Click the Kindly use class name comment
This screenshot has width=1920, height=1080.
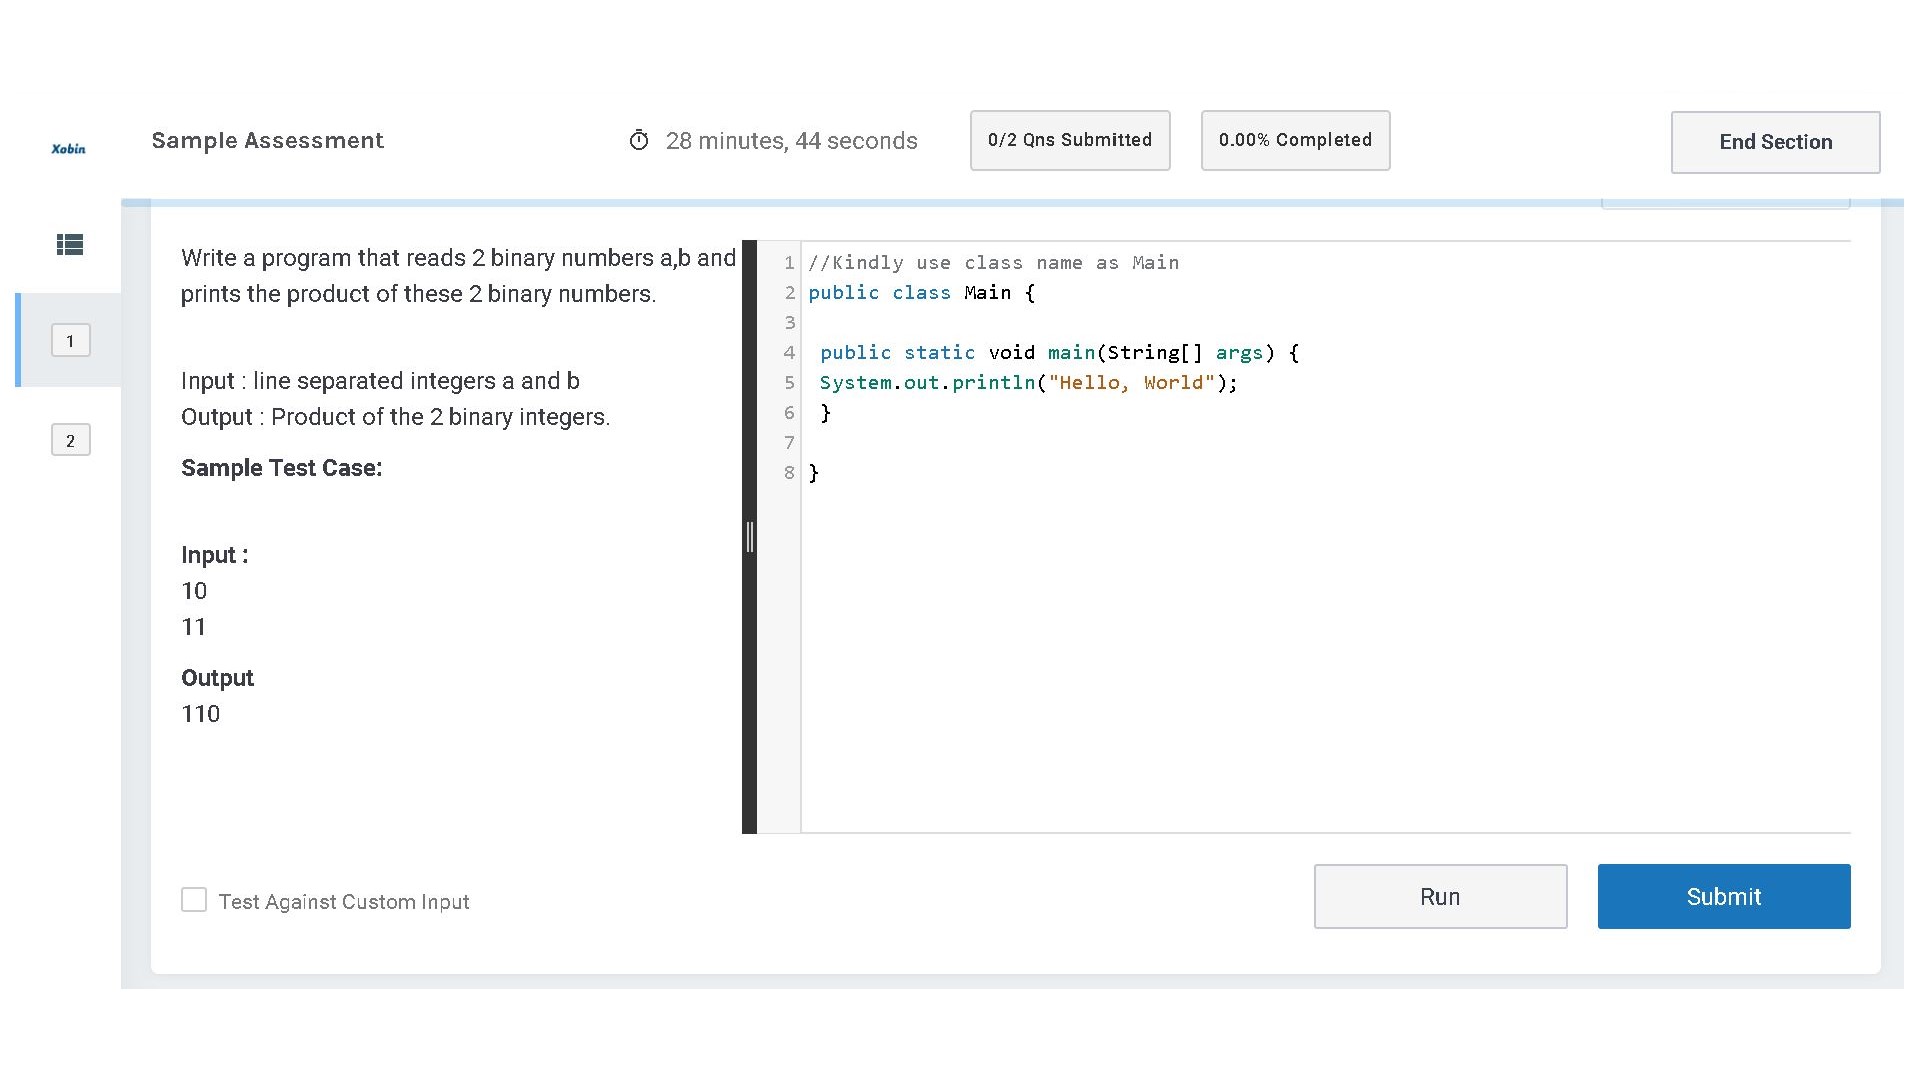[993, 263]
